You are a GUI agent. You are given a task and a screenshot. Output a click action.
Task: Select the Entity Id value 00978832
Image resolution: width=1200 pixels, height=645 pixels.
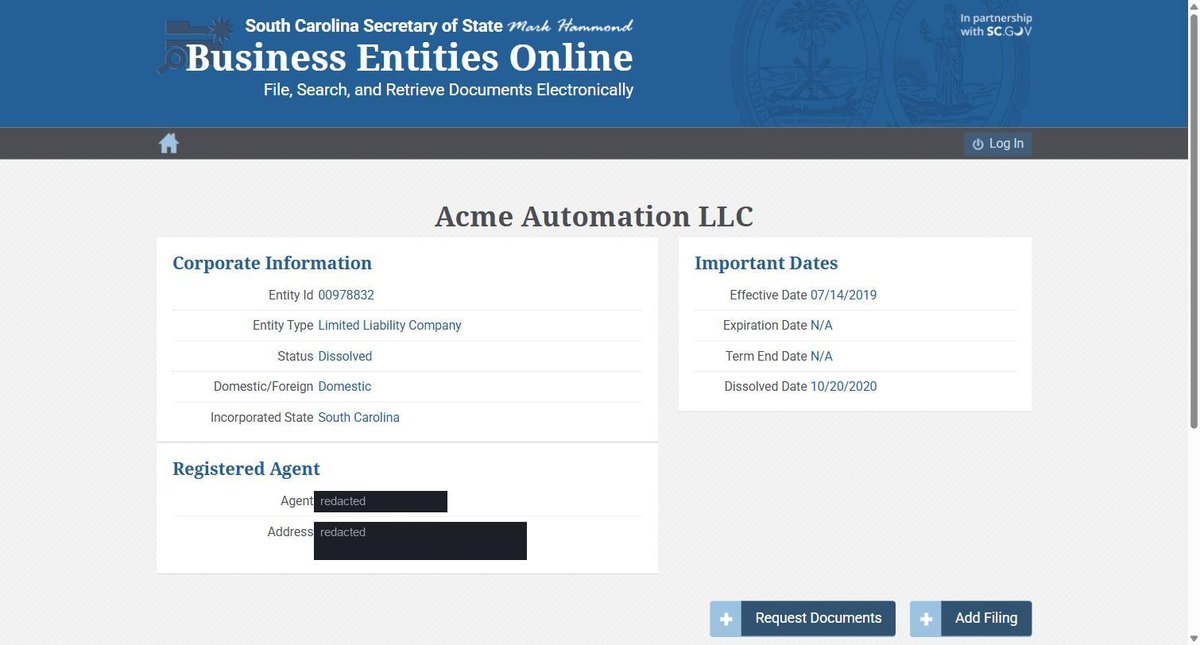click(x=346, y=295)
